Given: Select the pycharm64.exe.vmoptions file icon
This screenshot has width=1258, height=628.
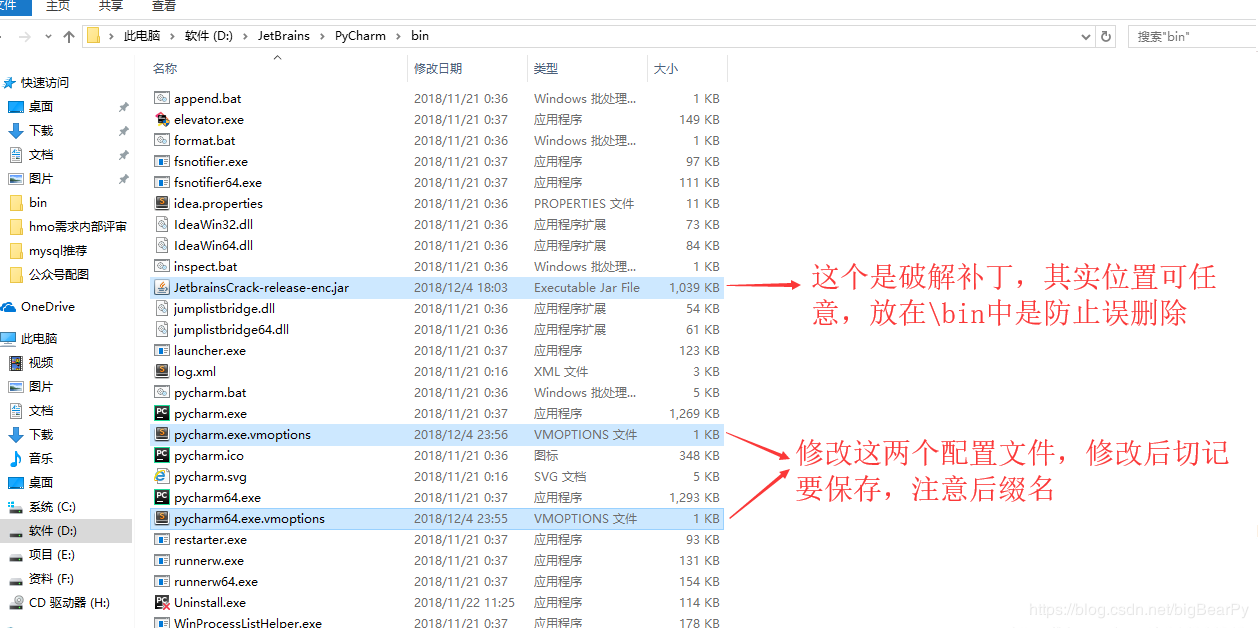Looking at the screenshot, I should coord(162,518).
